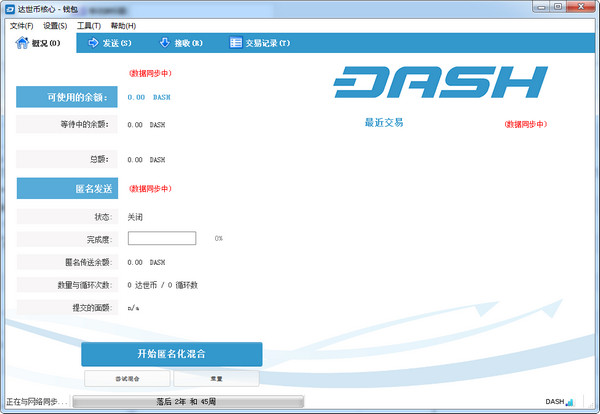Click the red 数据同步中 warning above the balances

(x=150, y=73)
